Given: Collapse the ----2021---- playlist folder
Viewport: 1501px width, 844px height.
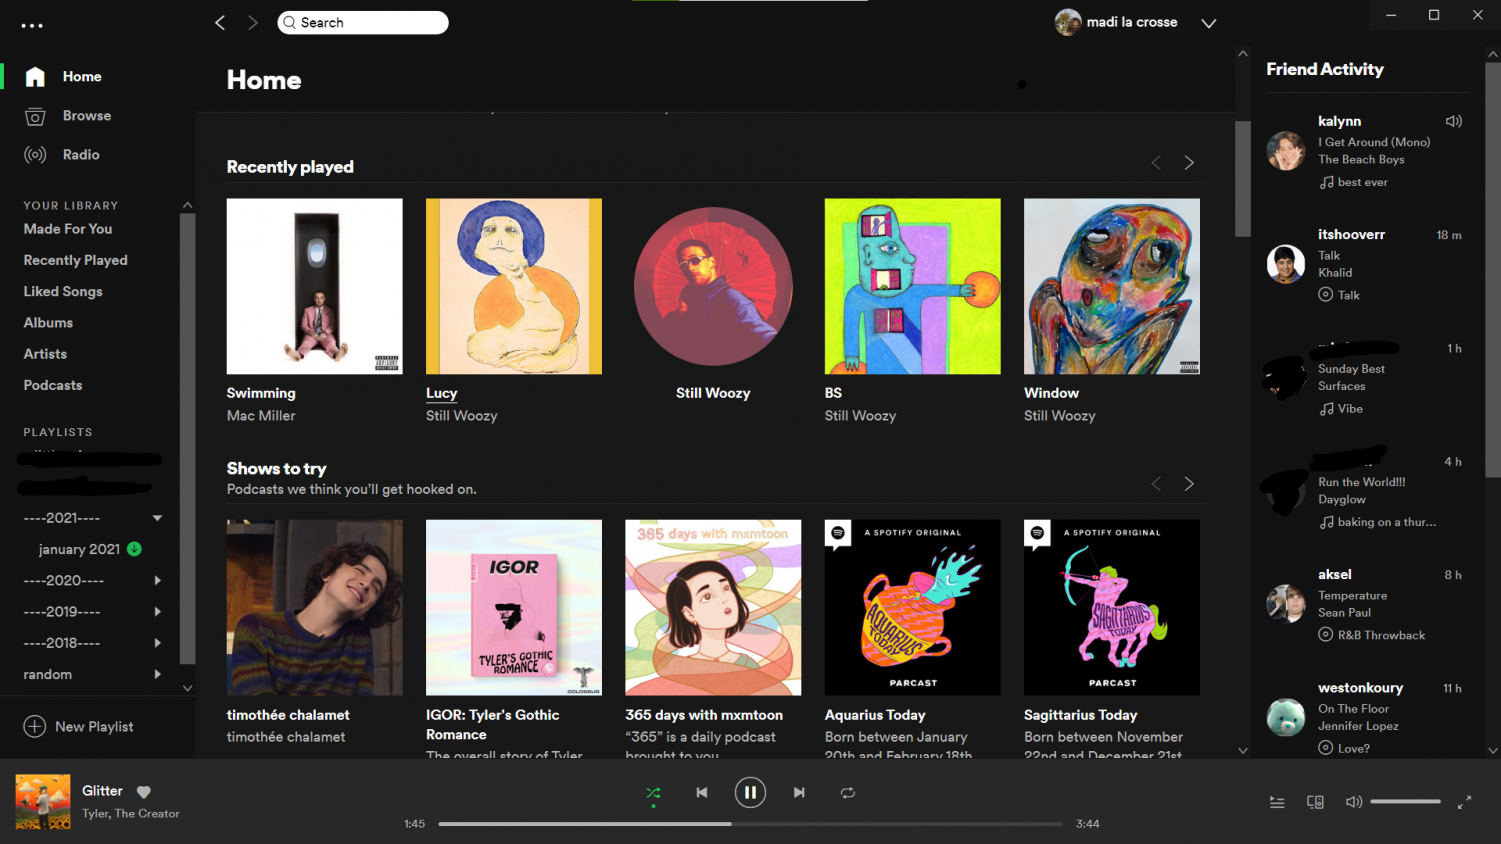Looking at the screenshot, I should click(157, 518).
